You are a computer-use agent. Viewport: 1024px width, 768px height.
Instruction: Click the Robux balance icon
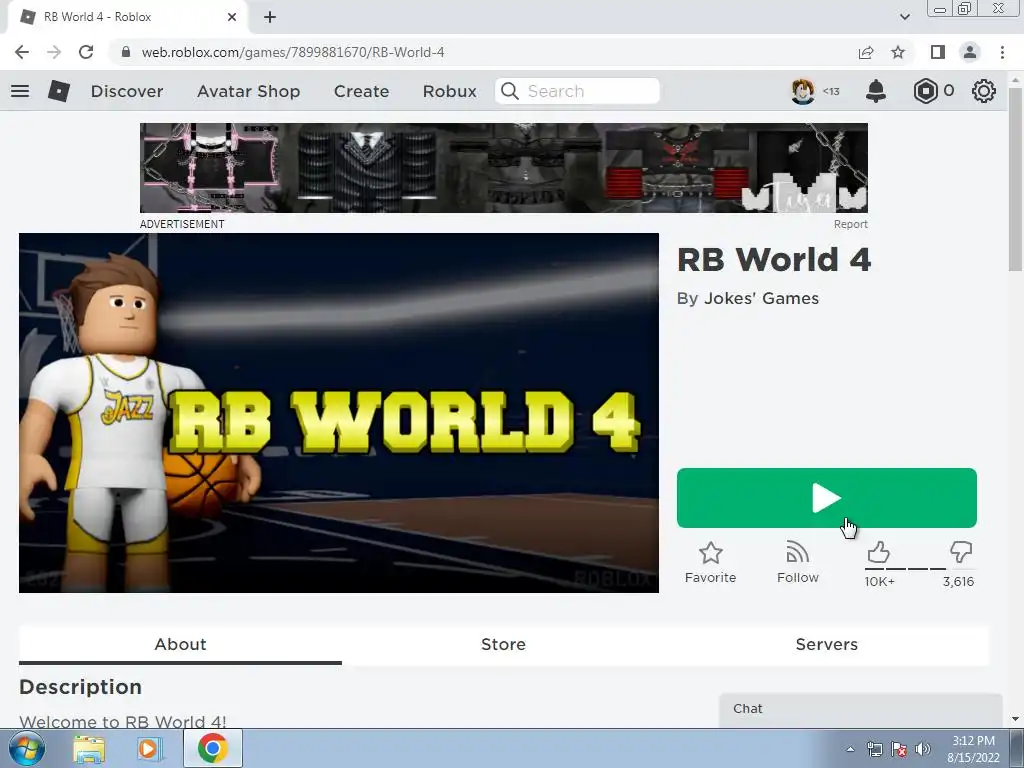[x=925, y=91]
